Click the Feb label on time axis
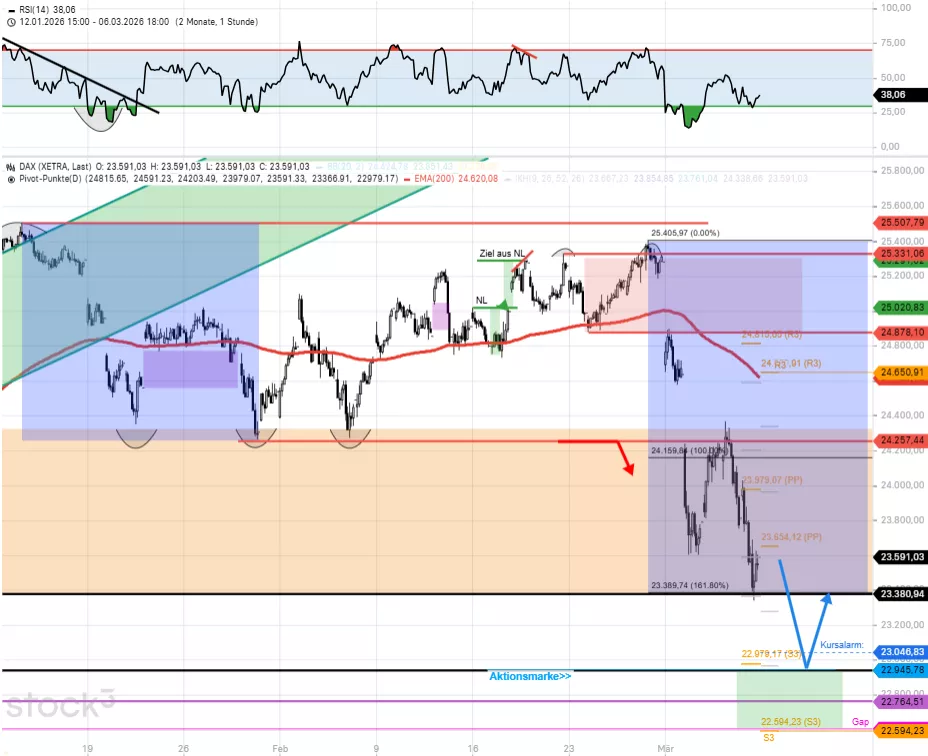 tap(280, 747)
